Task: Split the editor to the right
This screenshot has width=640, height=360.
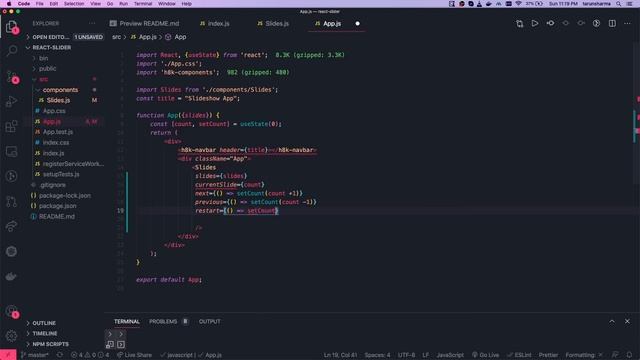Action: tap(612, 24)
